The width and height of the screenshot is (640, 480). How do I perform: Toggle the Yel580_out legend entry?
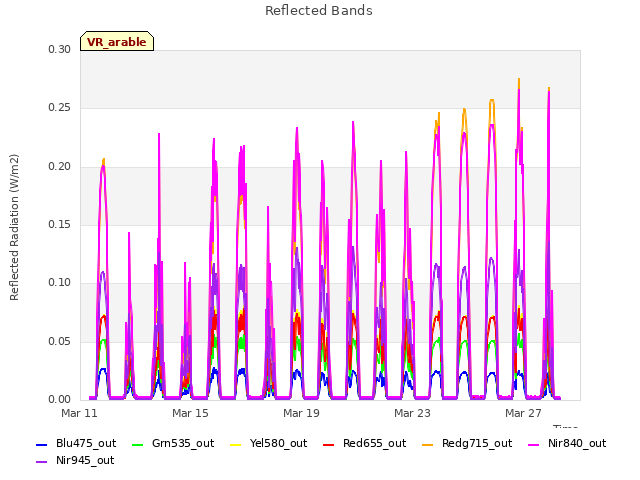click(269, 443)
